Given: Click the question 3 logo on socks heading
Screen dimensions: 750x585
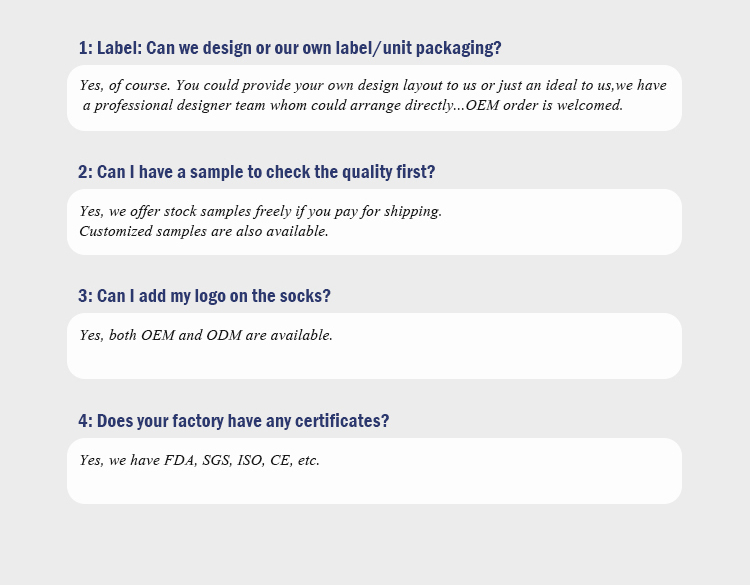Looking at the screenshot, I should pos(204,296).
